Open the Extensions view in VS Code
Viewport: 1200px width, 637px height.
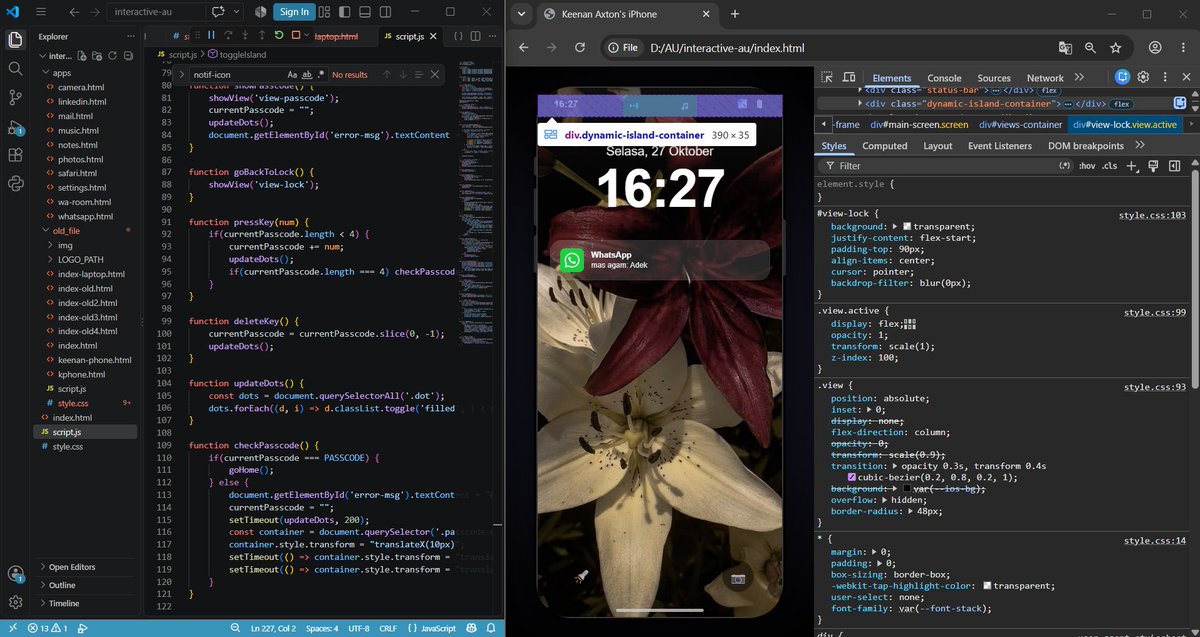tap(15, 155)
